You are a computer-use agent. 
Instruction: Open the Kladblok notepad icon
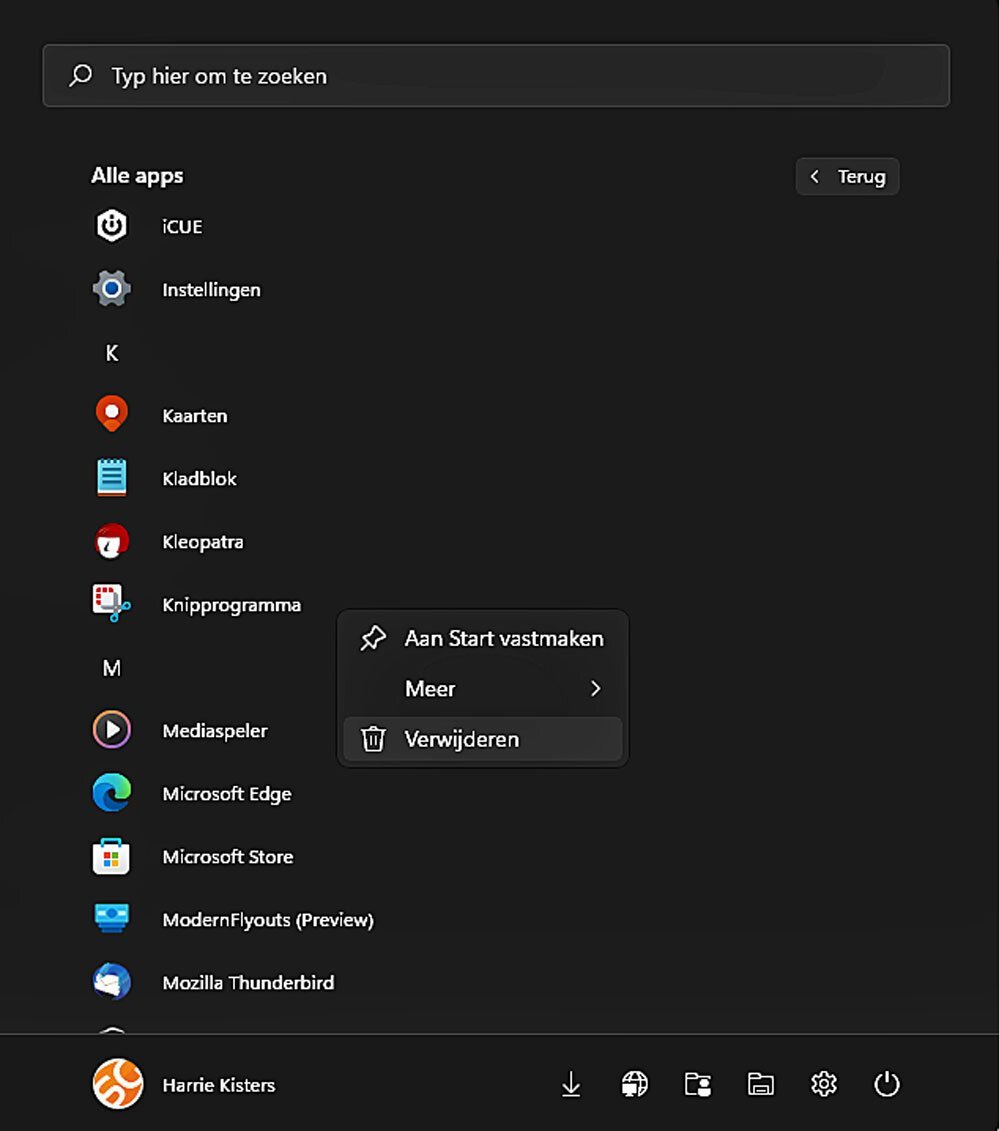point(112,478)
